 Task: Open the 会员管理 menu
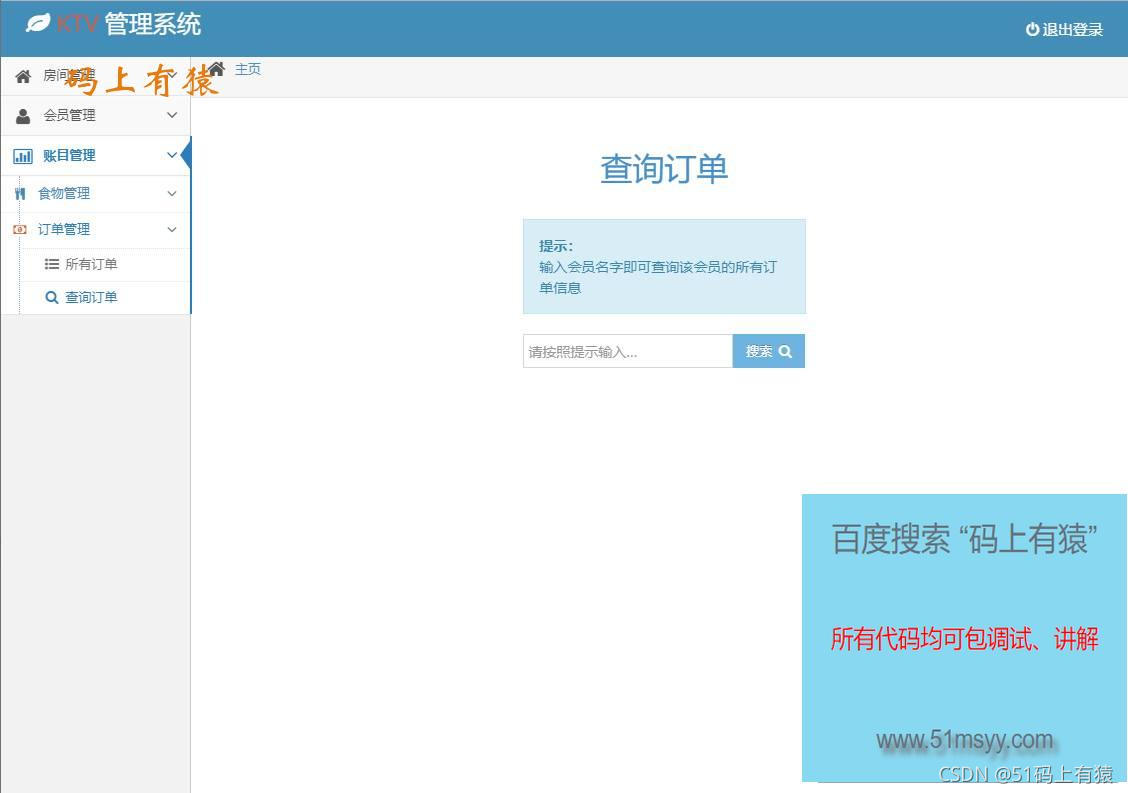96,116
